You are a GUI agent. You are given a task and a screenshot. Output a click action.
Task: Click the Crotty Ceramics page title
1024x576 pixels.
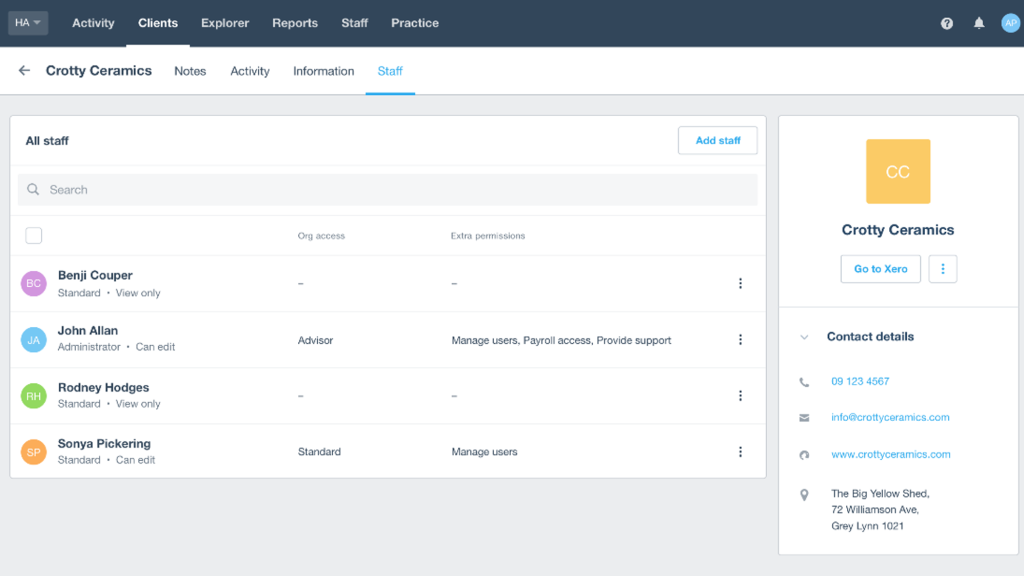pyautogui.click(x=99, y=71)
